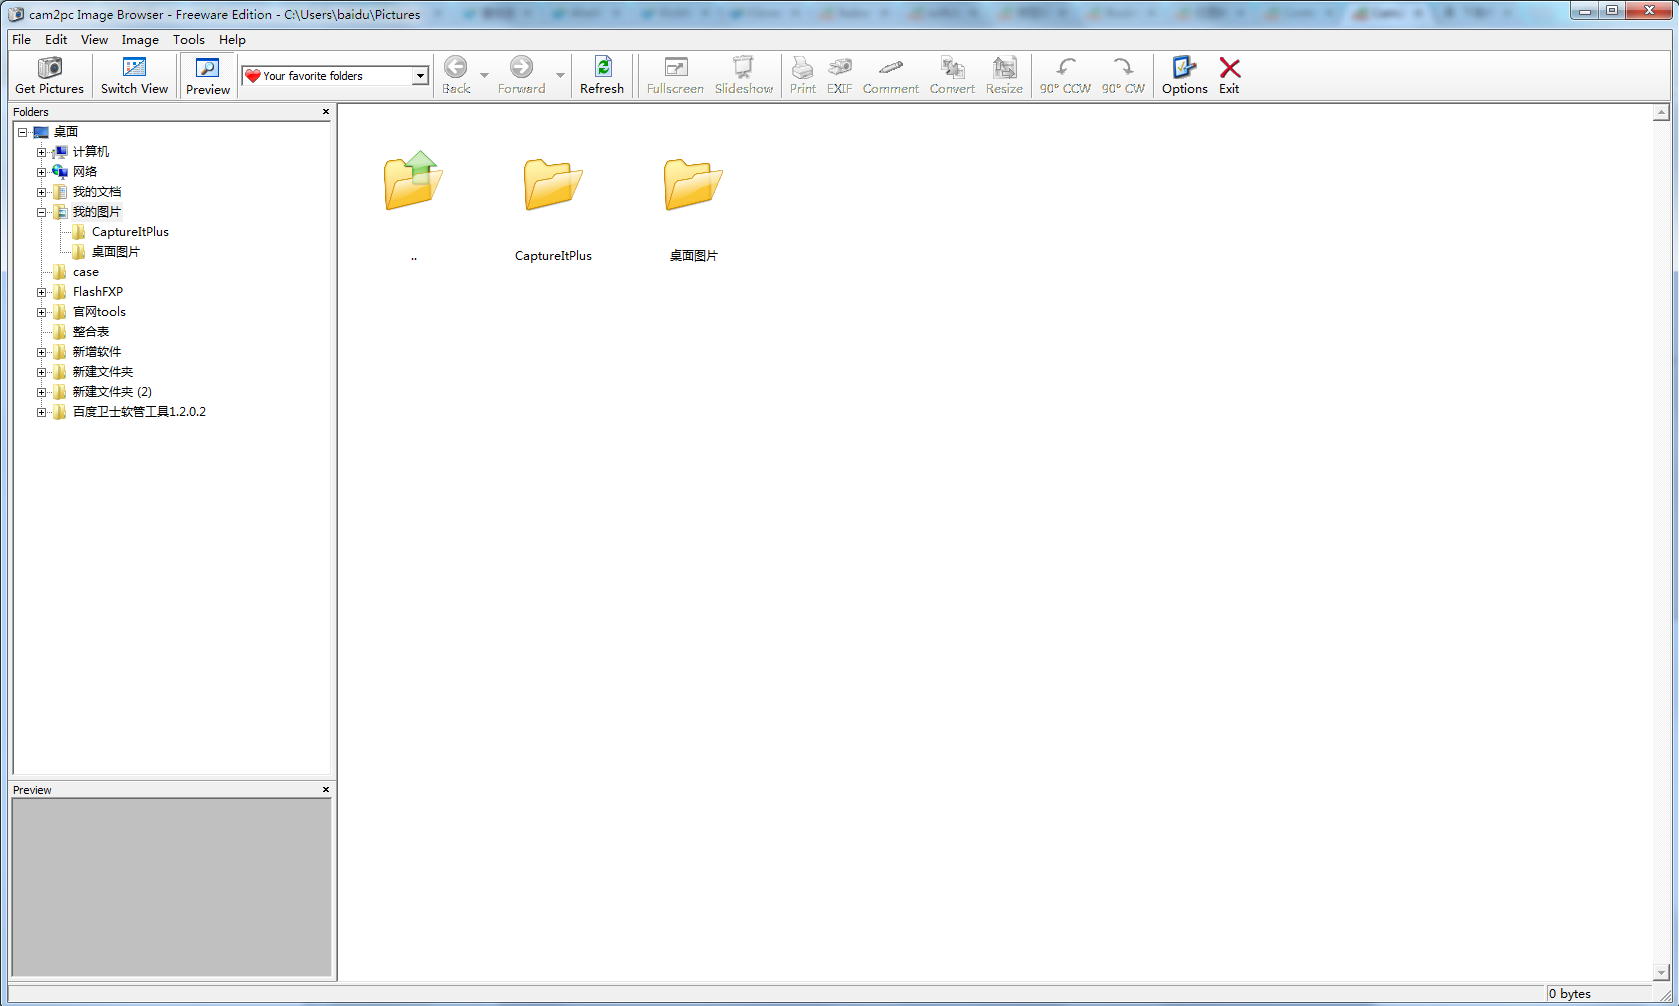Open the Forward history dropdown arrow

point(560,76)
